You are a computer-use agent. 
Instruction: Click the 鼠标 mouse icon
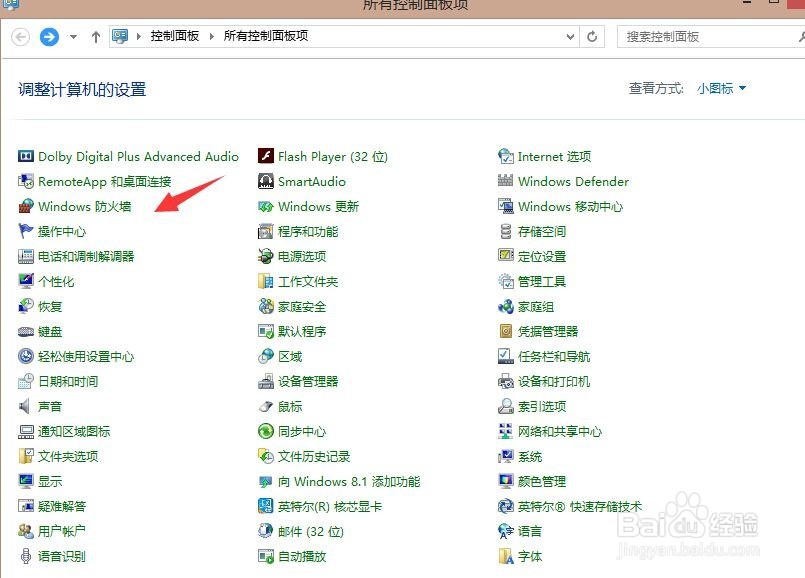265,407
